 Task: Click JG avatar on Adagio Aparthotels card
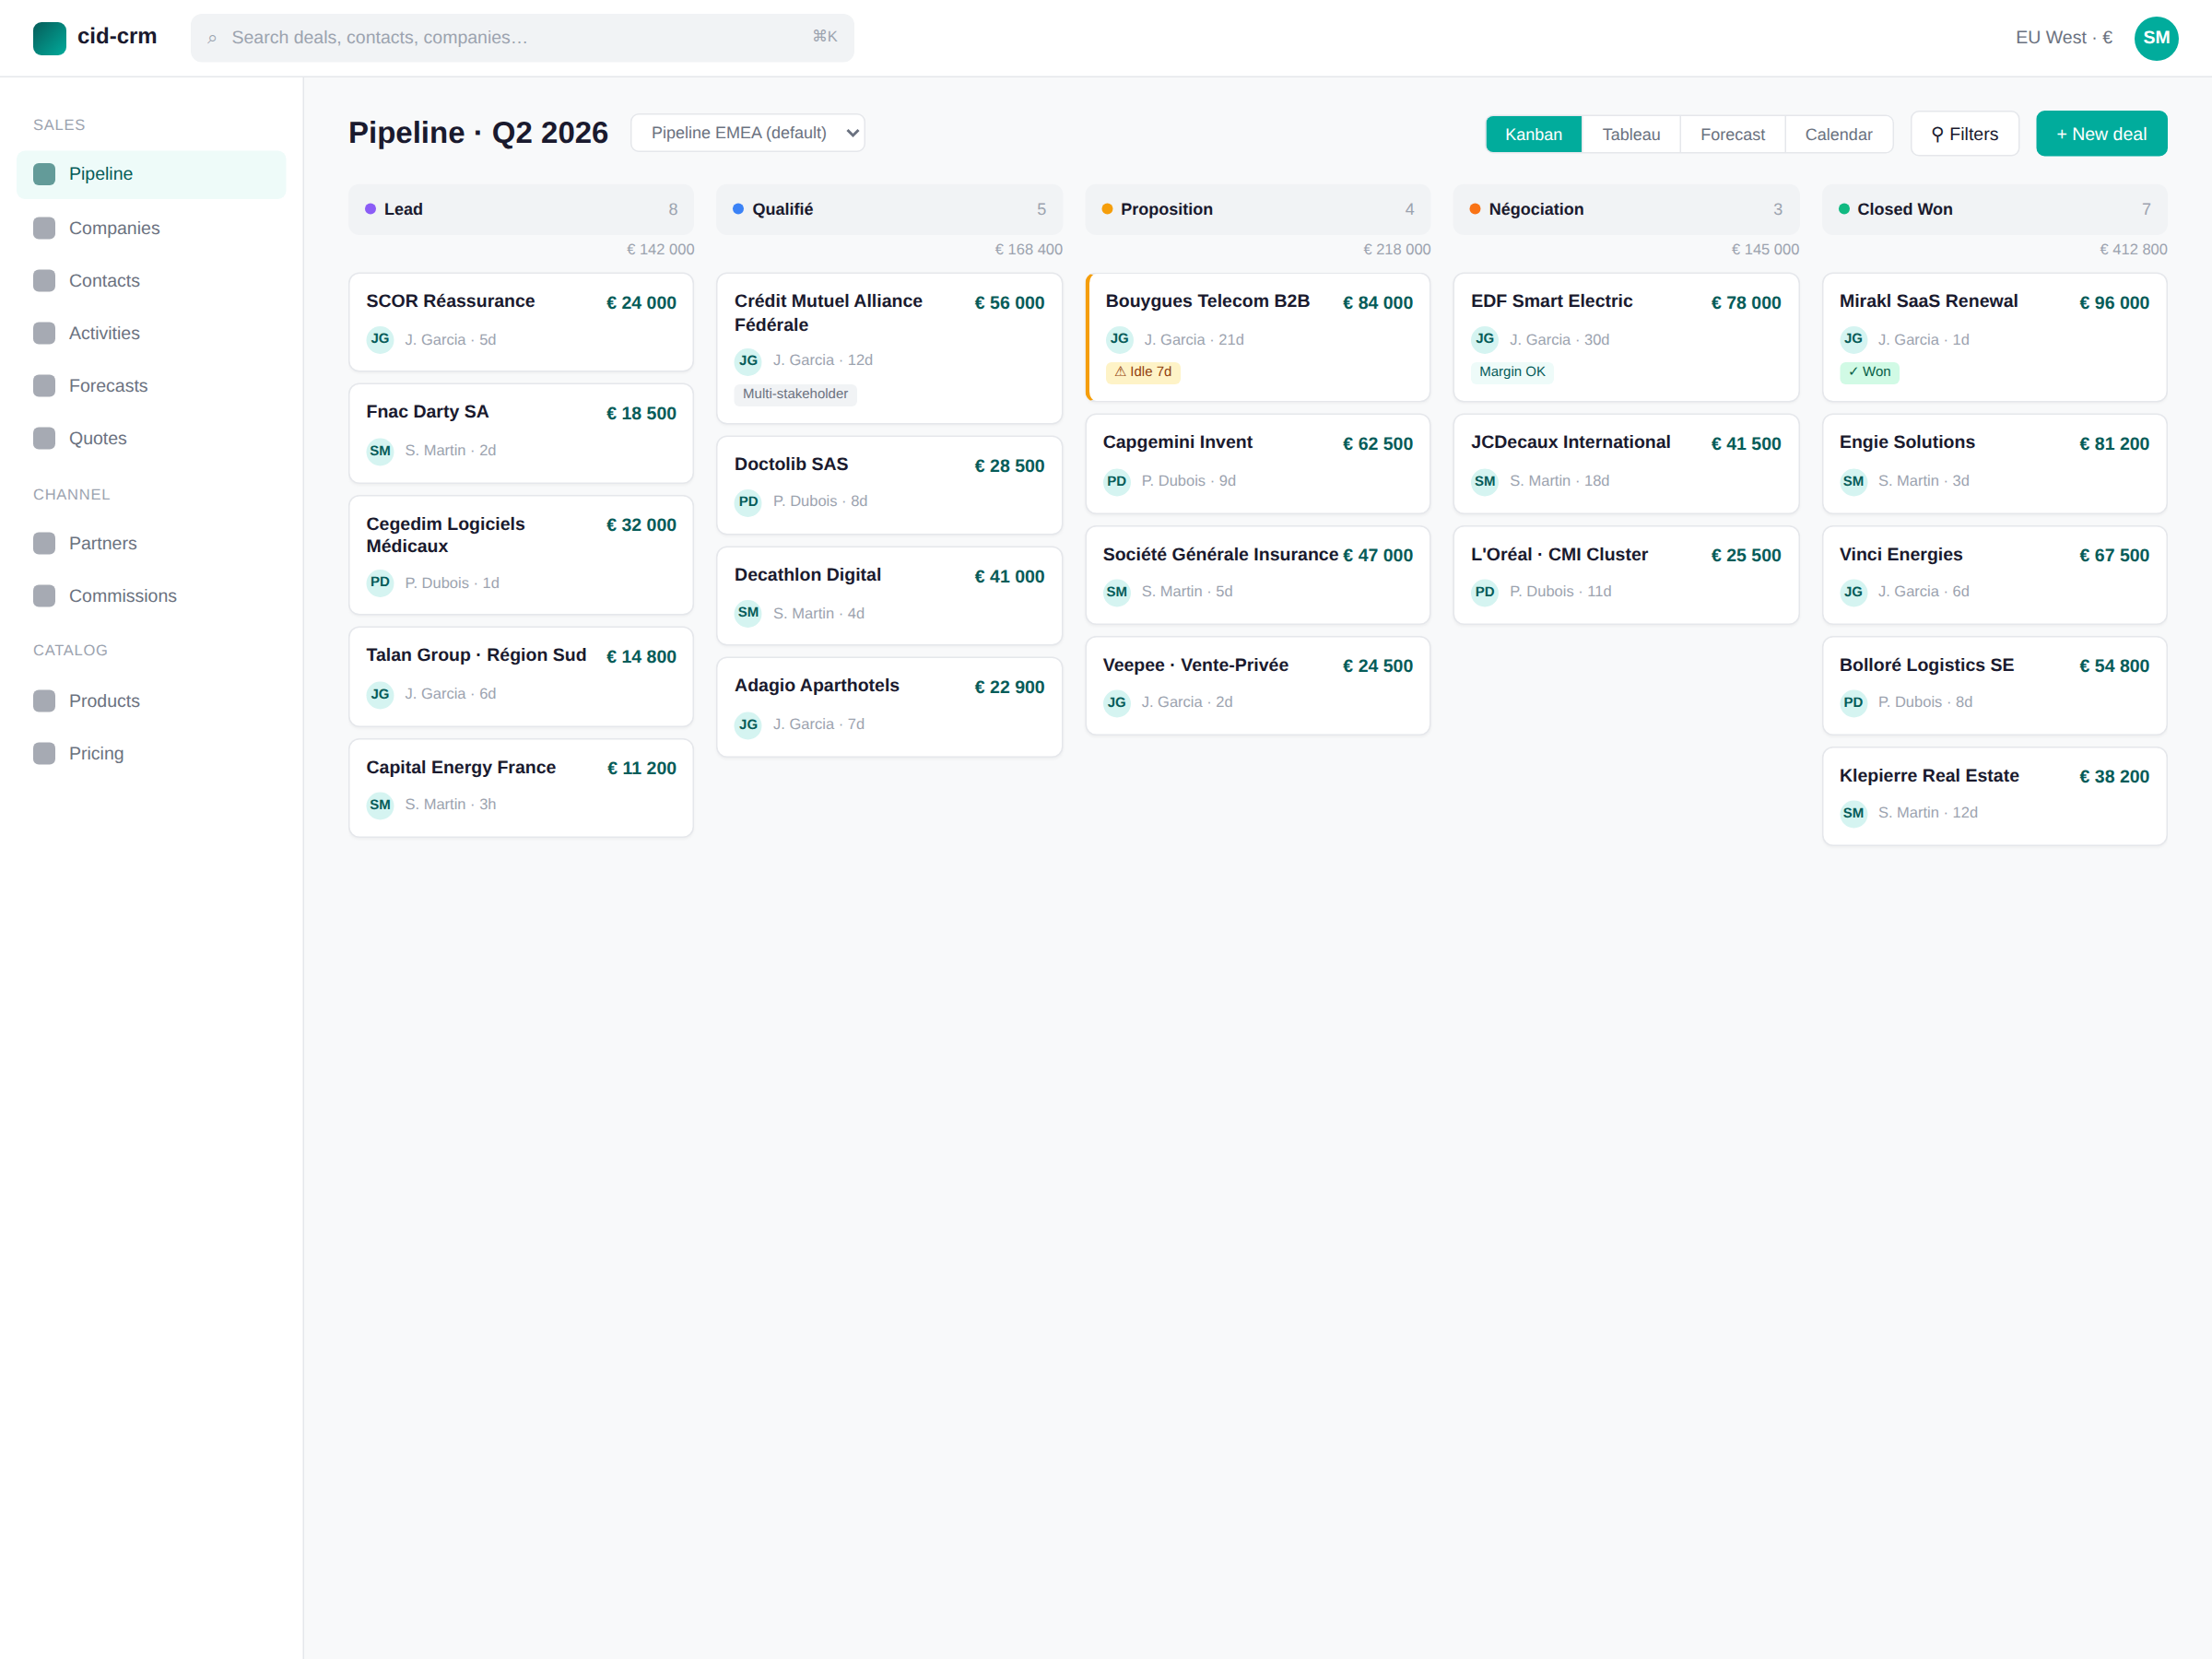[x=748, y=725]
